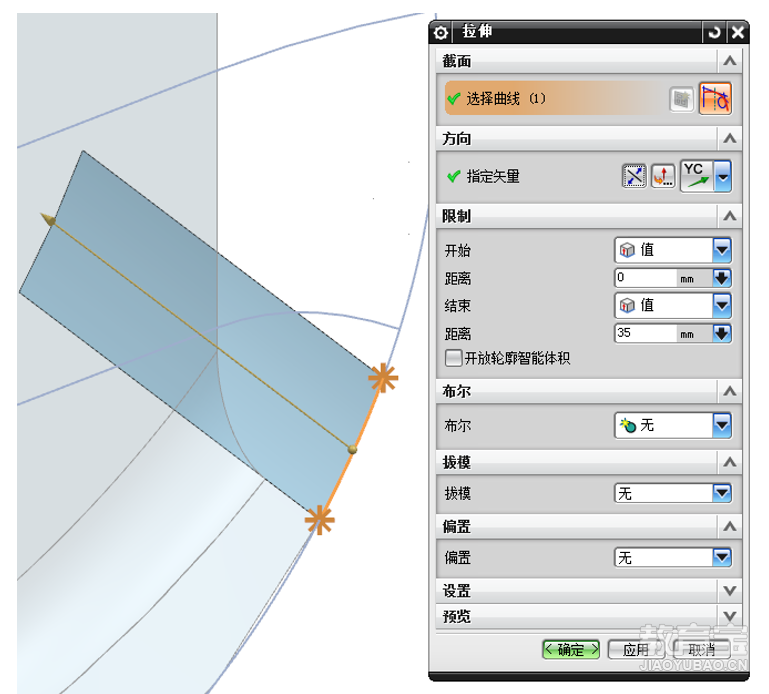Click the 取消 cancel button
The width and height of the screenshot is (769, 694).
coord(702,650)
